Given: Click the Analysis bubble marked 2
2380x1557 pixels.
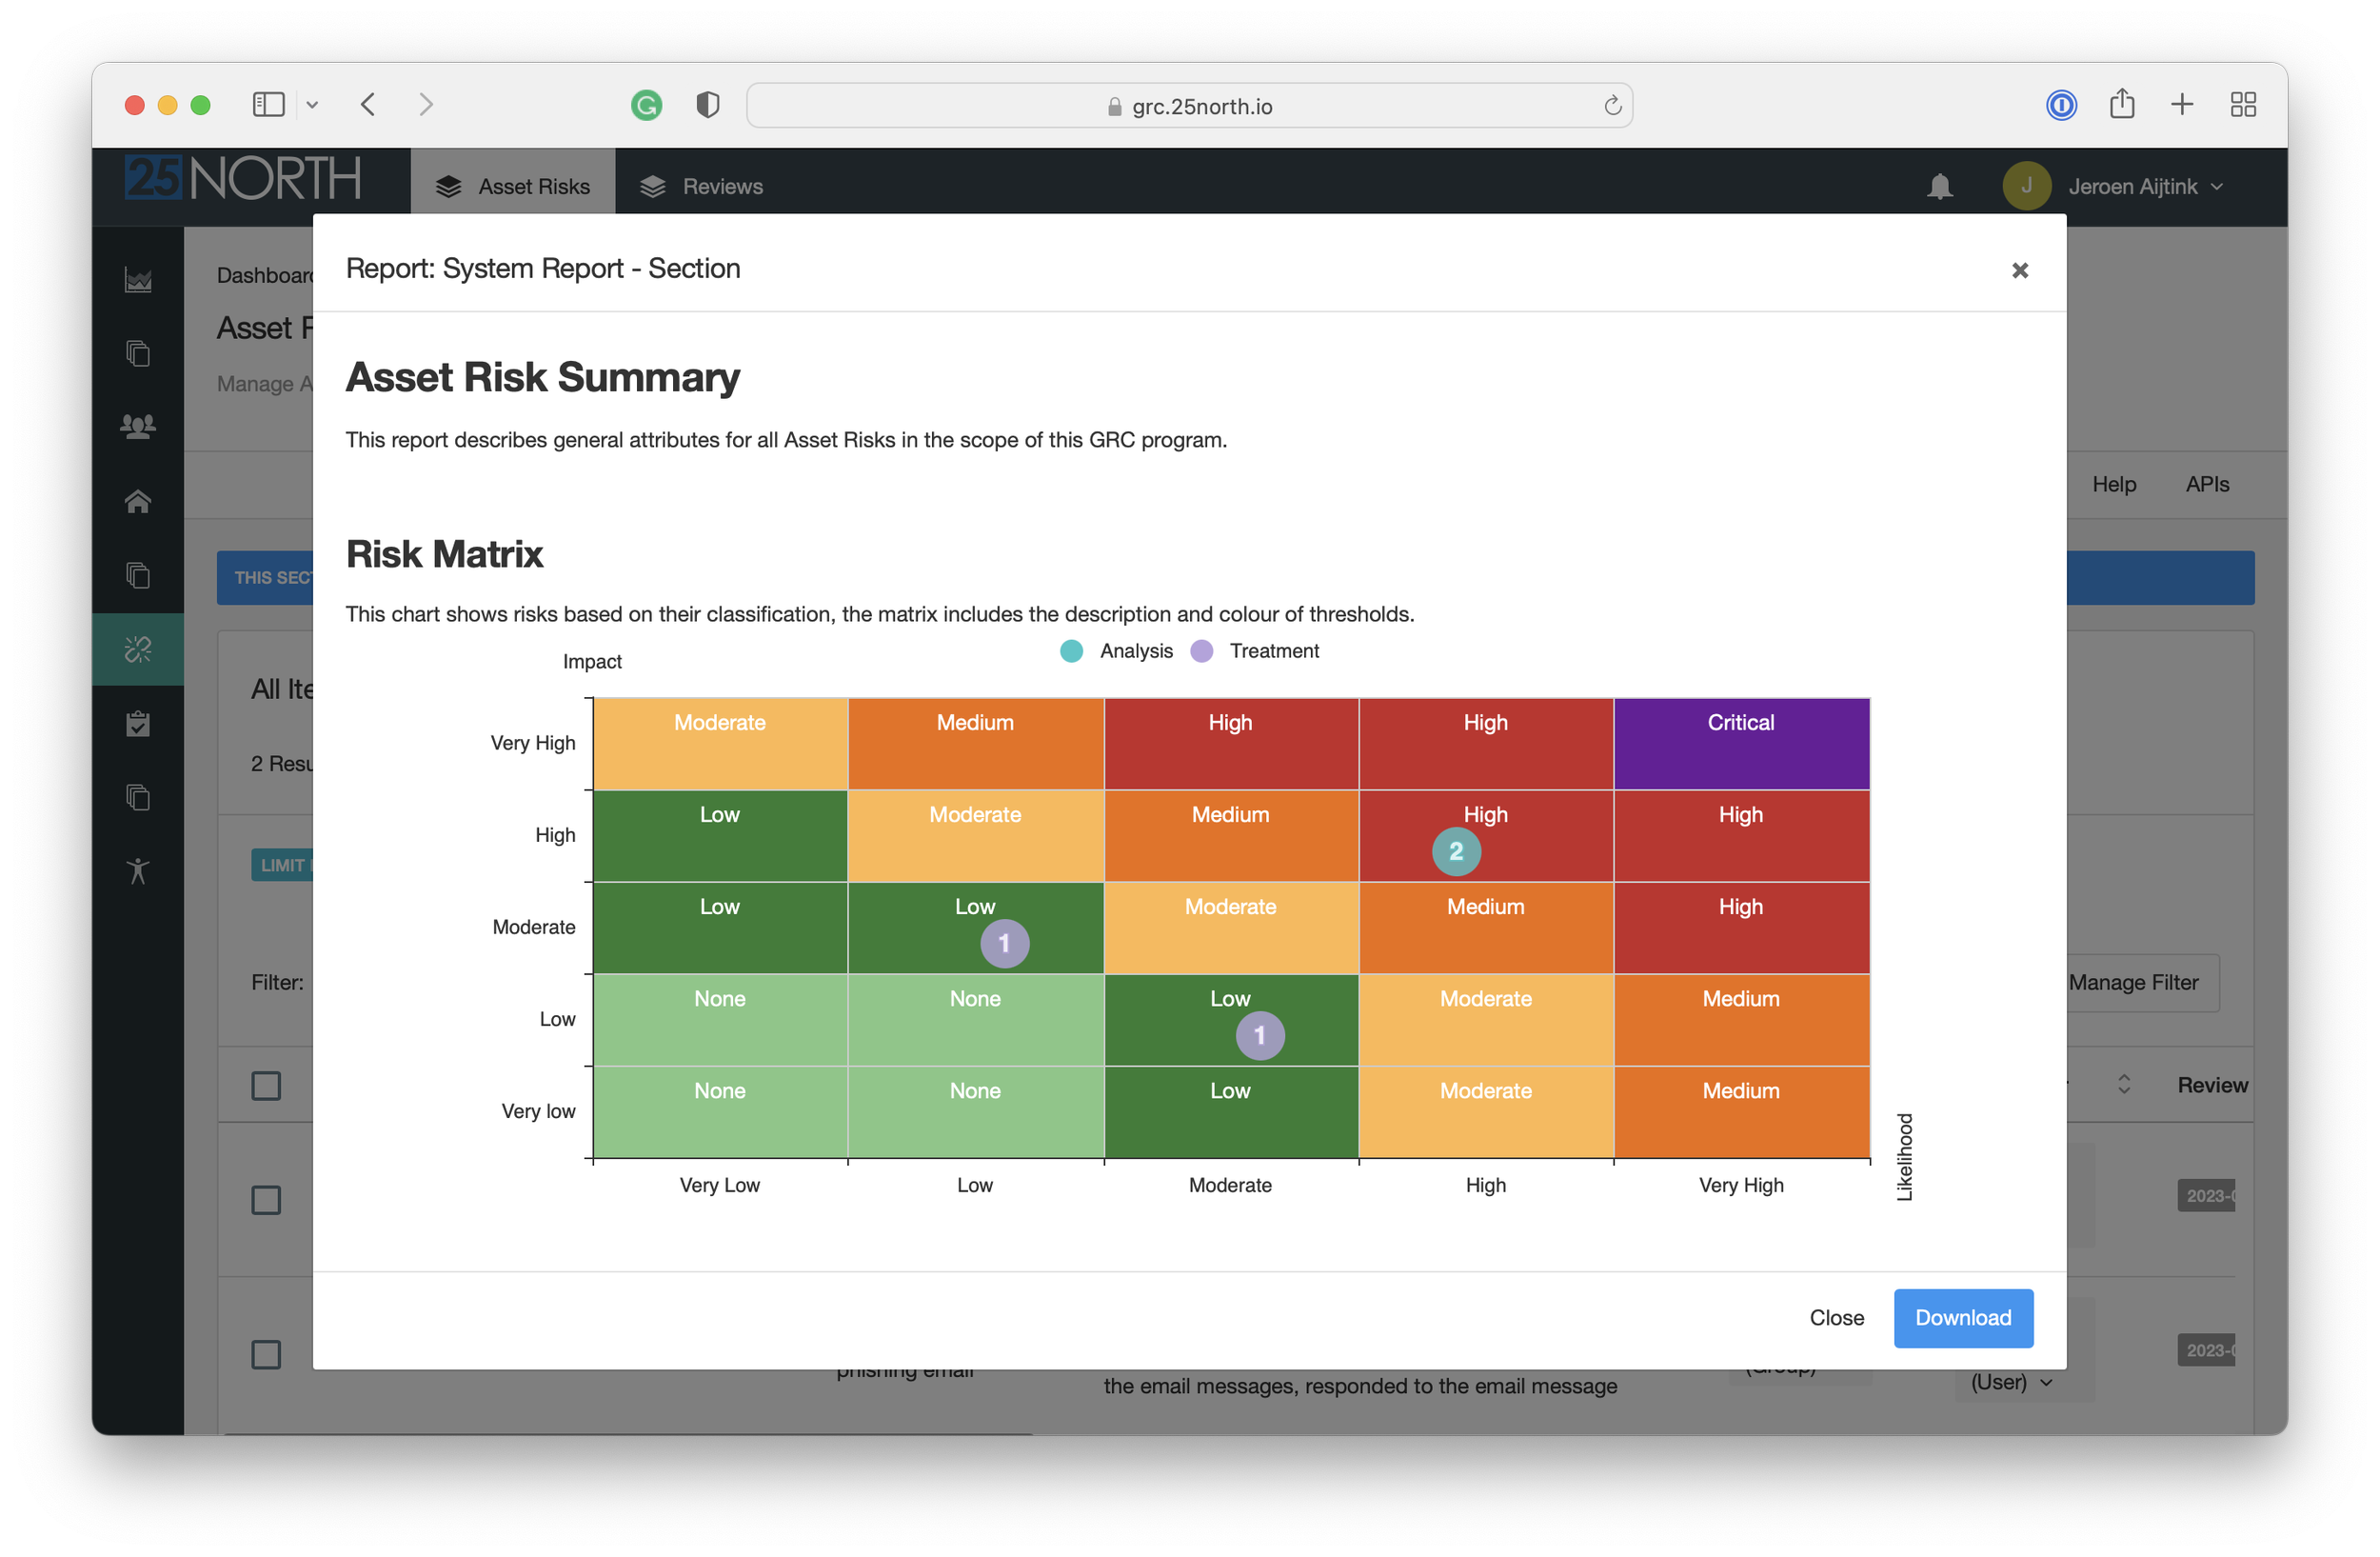Looking at the screenshot, I should [1455, 851].
